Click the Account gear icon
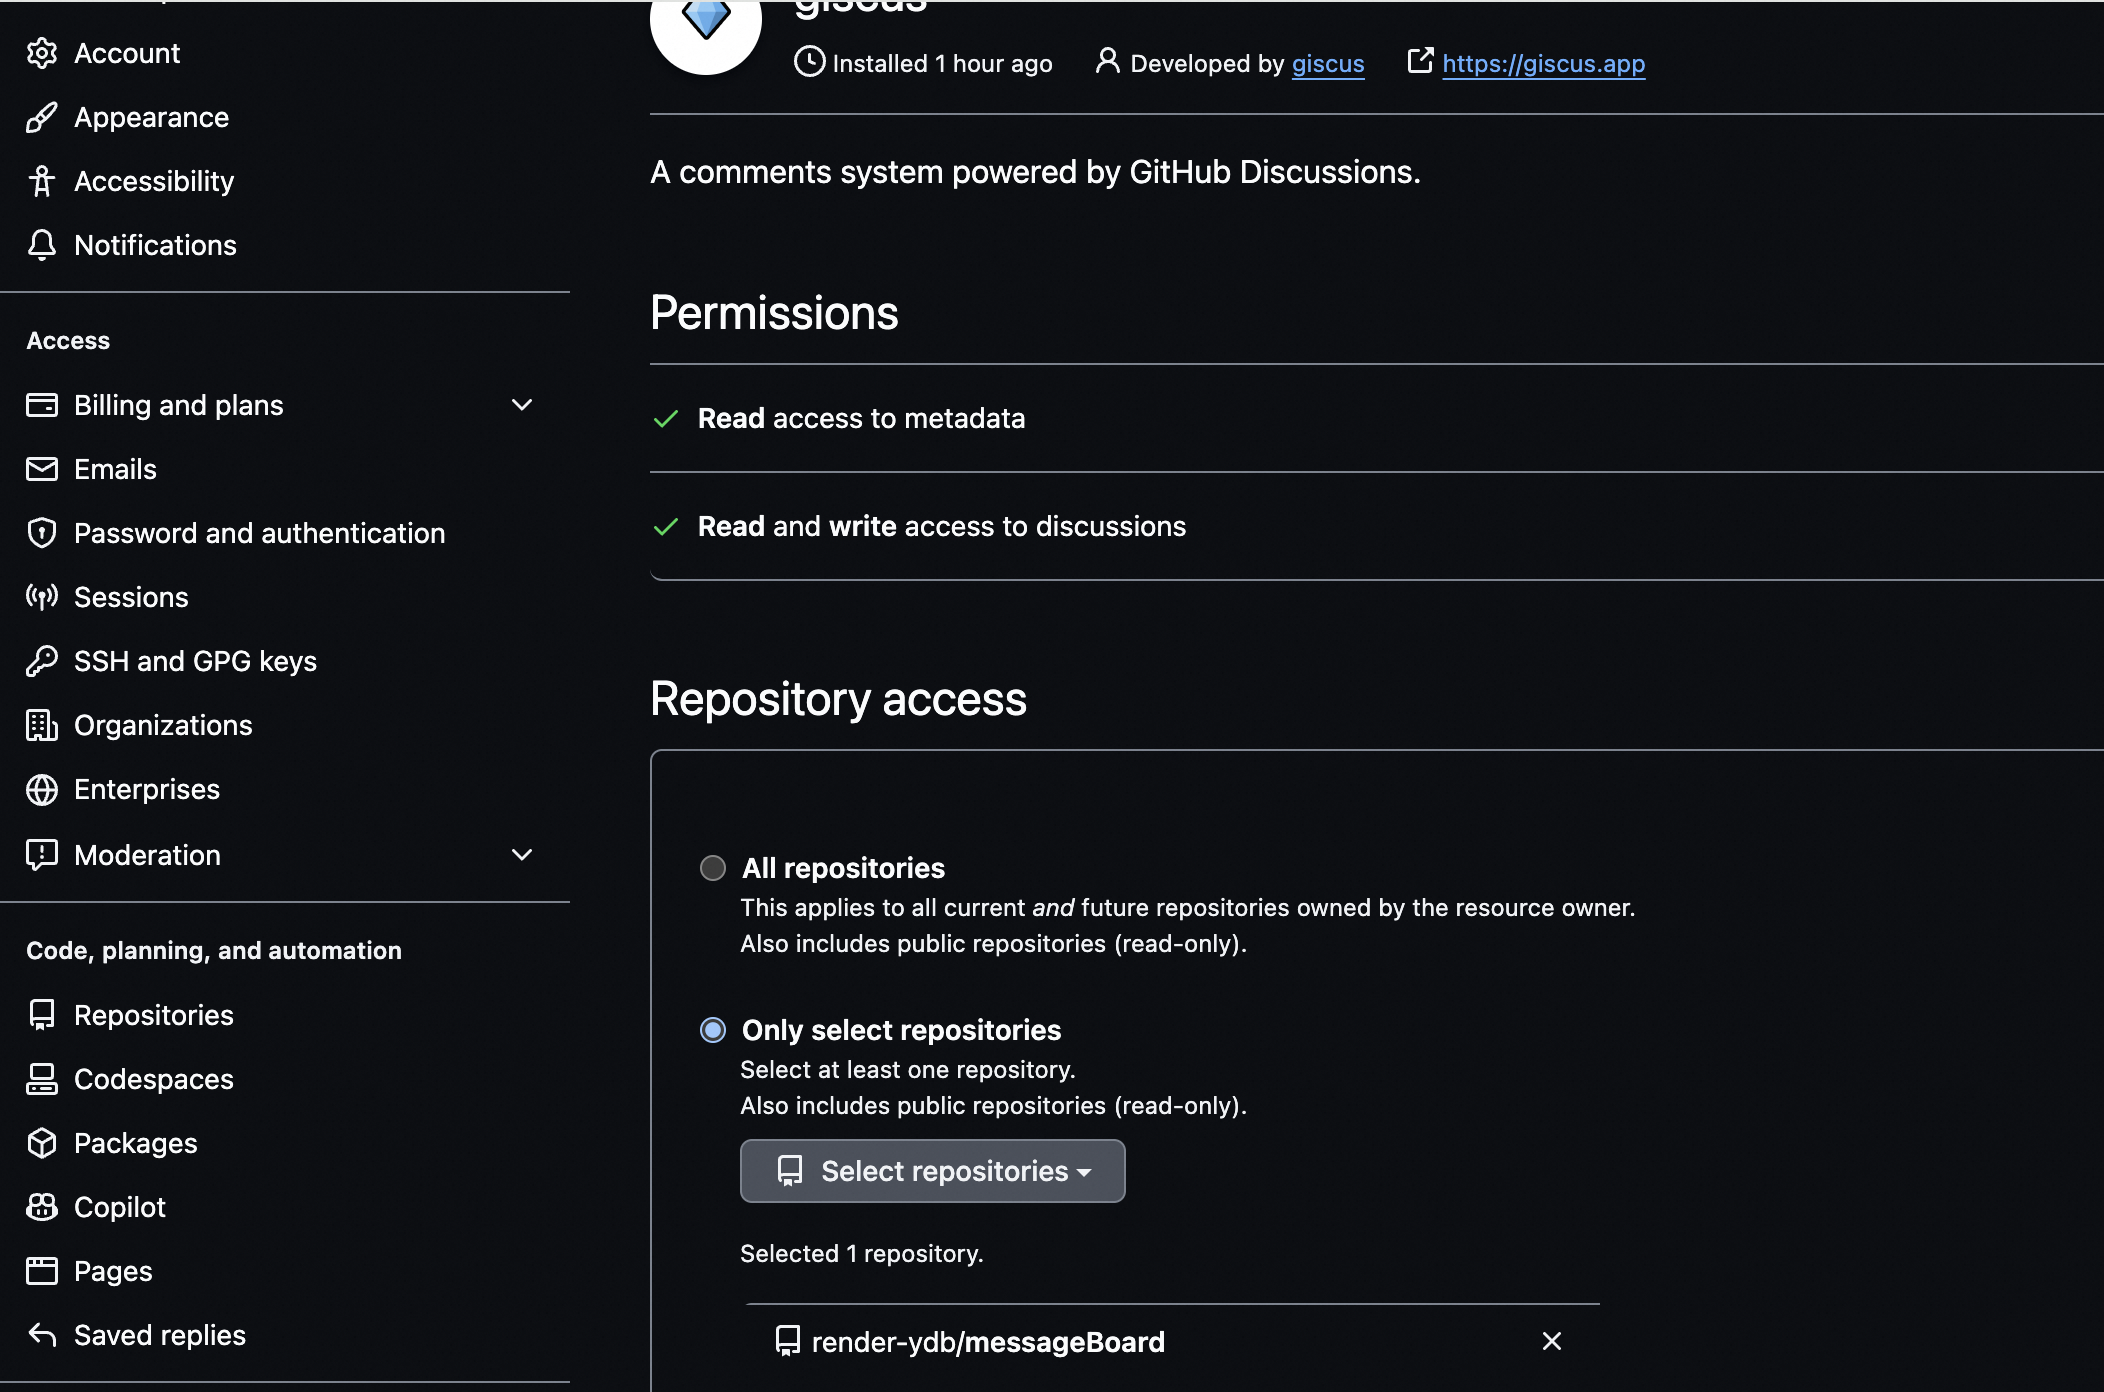Image resolution: width=2104 pixels, height=1392 pixels. point(41,53)
